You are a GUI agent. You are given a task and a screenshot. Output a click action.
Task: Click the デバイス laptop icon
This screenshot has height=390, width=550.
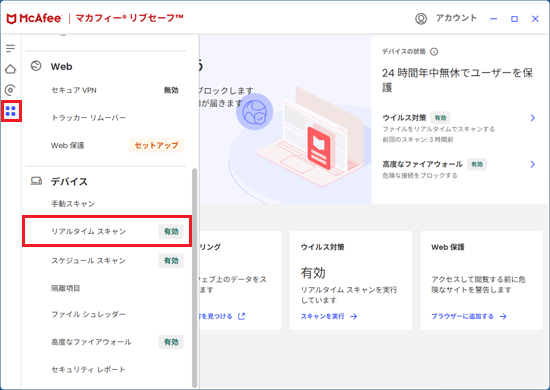point(36,181)
